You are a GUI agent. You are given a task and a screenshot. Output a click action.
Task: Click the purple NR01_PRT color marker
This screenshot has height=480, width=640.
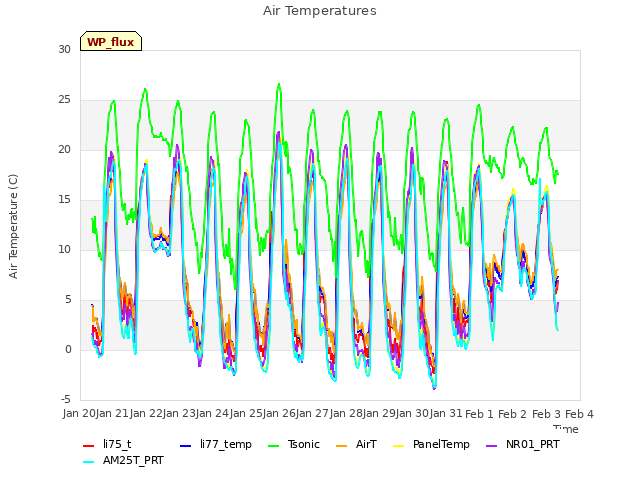[x=491, y=446]
